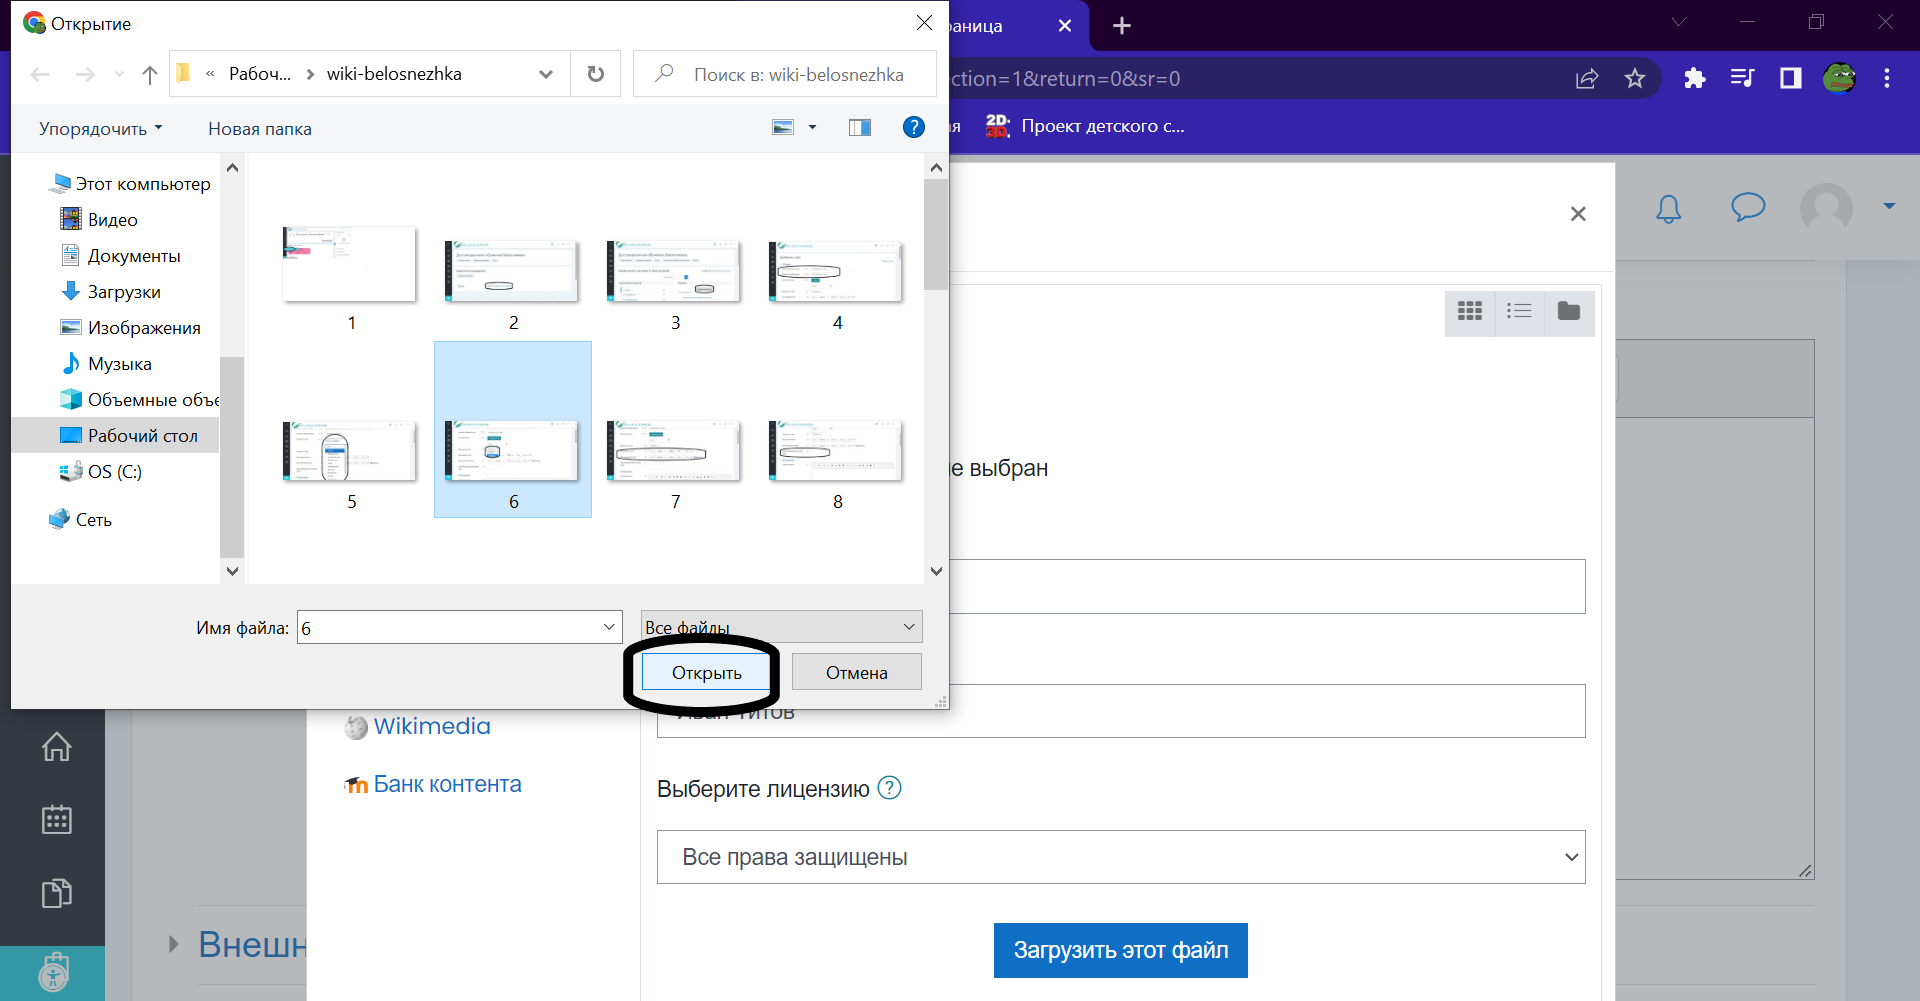Viewport: 1920px width, 1001px height.
Task: Switch file picker to icon grid view
Action: coord(1469,312)
